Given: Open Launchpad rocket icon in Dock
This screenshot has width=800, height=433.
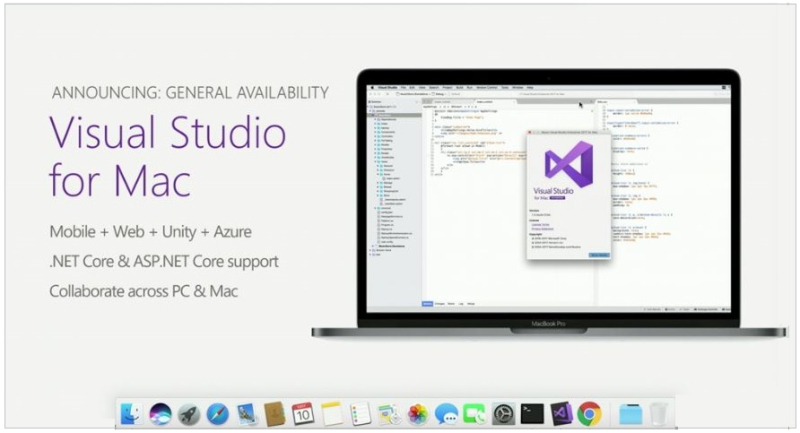Looking at the screenshot, I should click(189, 414).
